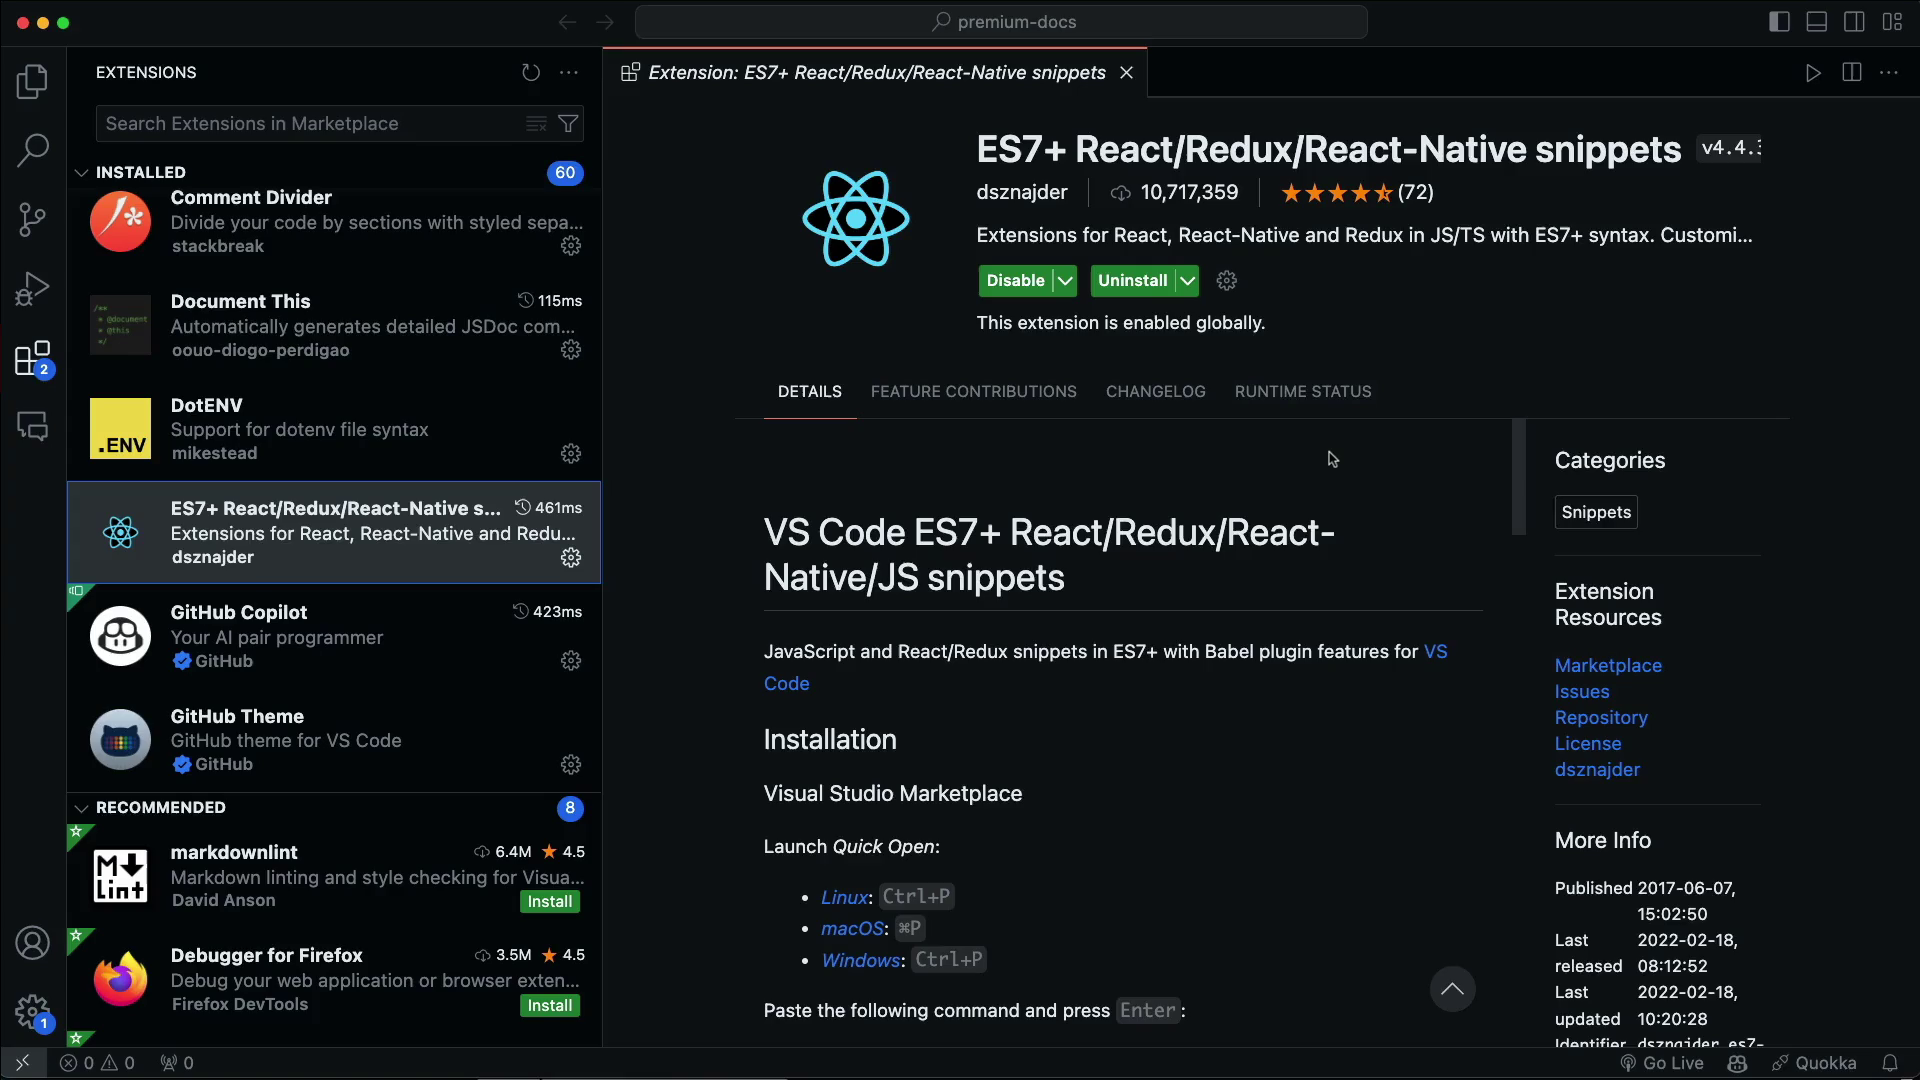
Task: Open the Explorer view icon
Action: click(32, 81)
